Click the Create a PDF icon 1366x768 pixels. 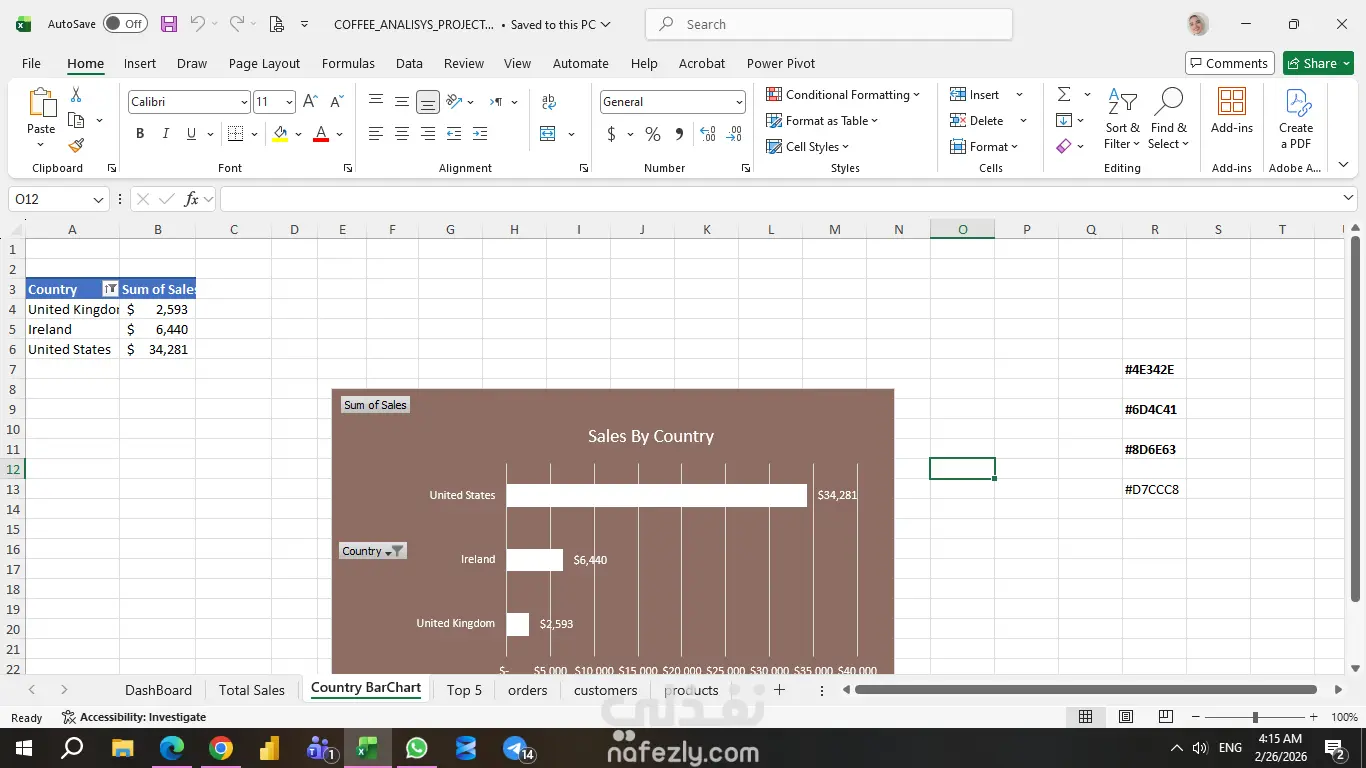coord(1296,119)
